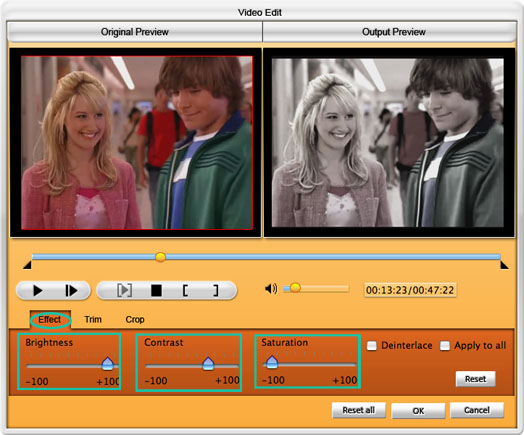Click the Reset button in the effect panel
This screenshot has height=435, width=524.
[476, 379]
